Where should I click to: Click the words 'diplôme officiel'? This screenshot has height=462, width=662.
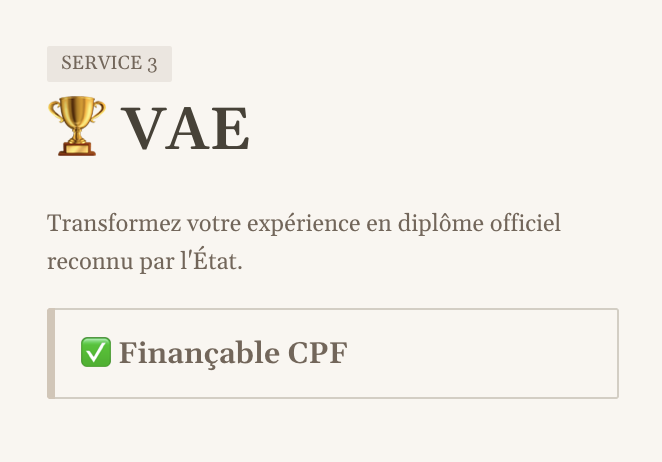coord(479,223)
